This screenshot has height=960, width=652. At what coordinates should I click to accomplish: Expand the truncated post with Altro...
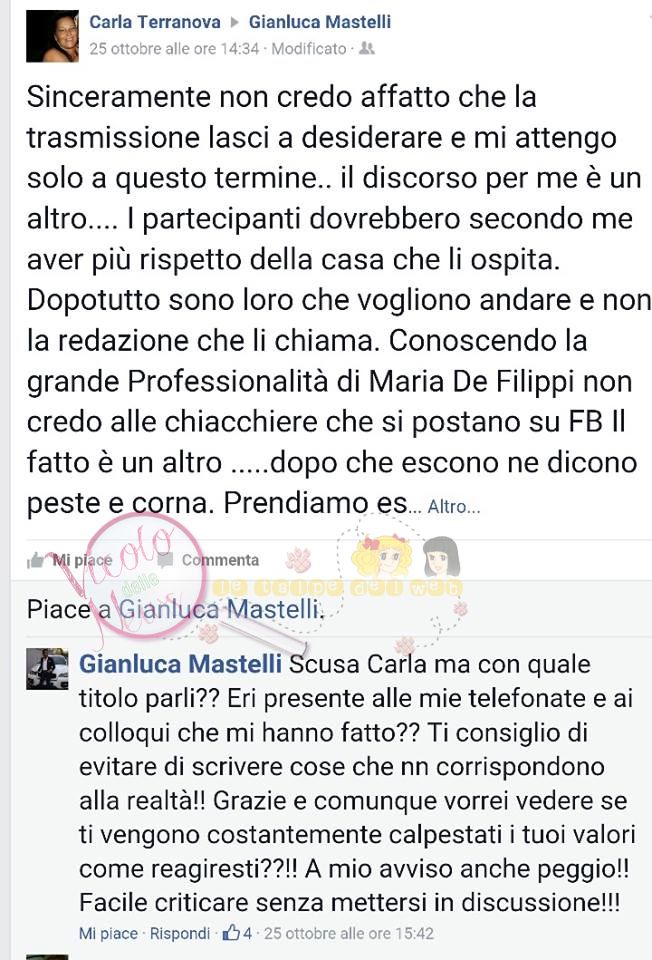click(x=453, y=507)
